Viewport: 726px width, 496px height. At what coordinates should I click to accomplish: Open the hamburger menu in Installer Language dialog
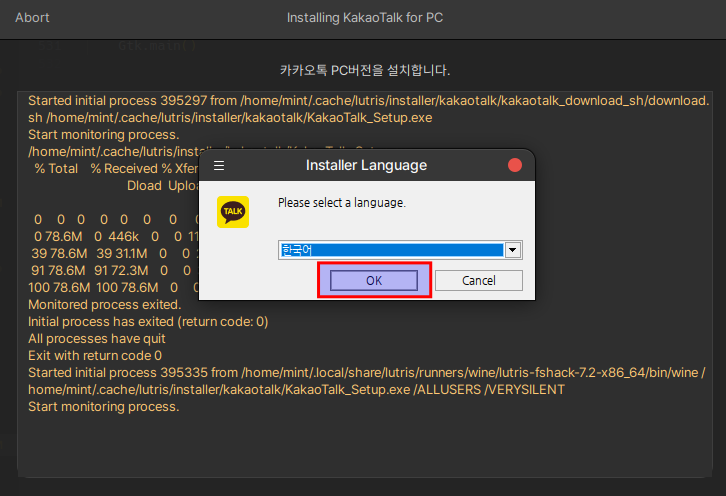pos(219,165)
